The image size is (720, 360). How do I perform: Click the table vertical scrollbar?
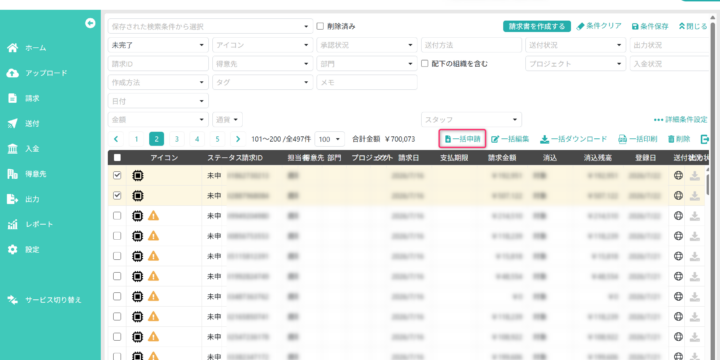708,184
